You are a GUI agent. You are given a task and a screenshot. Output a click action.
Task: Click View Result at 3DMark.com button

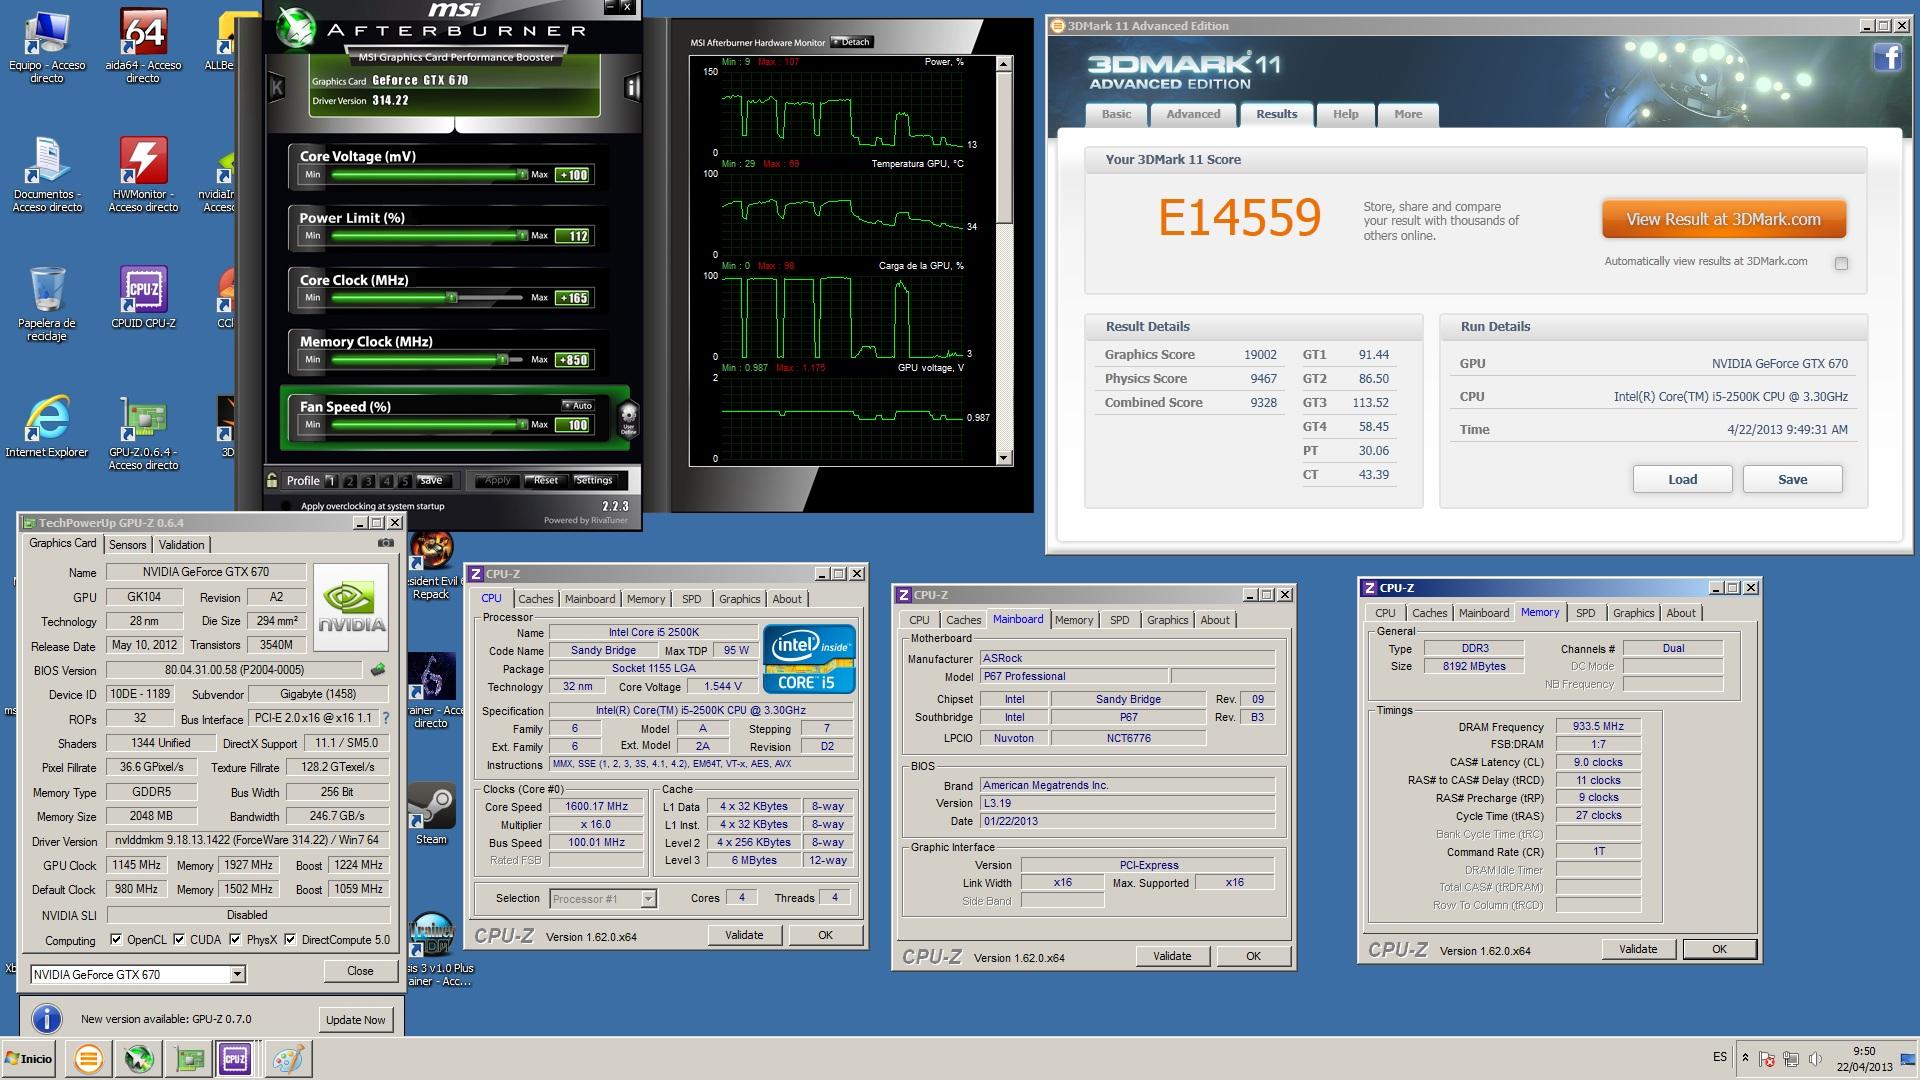(x=1723, y=219)
